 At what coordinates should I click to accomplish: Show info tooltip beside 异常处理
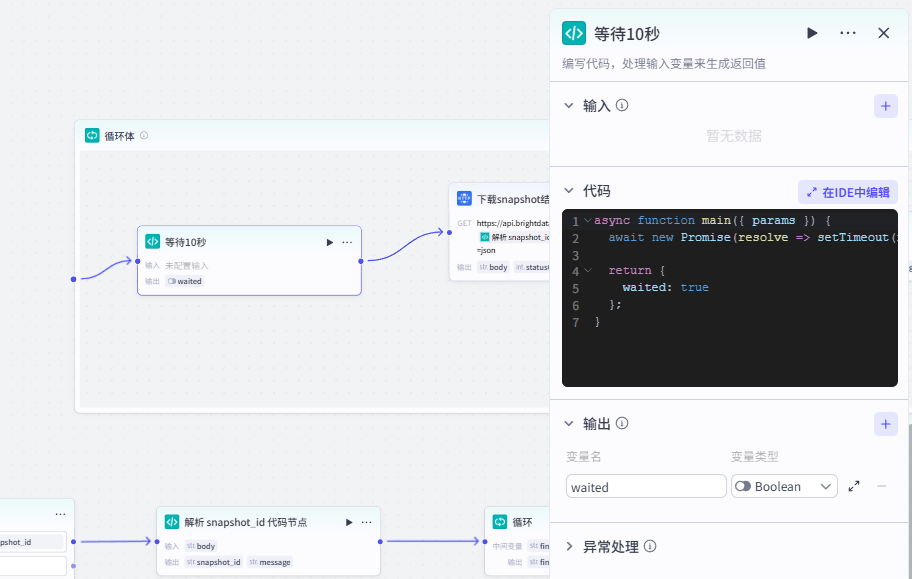click(650, 546)
